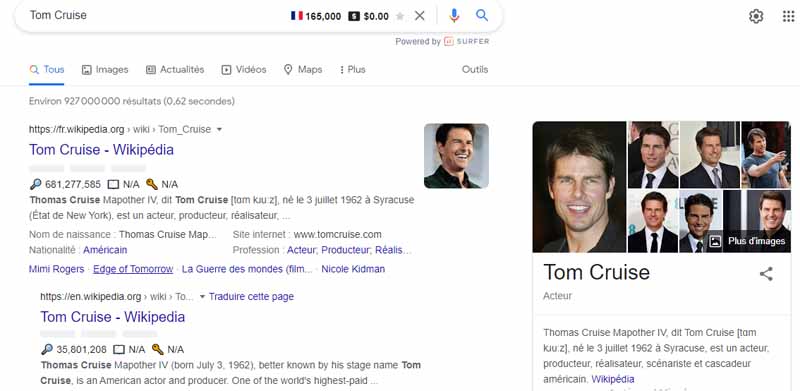This screenshot has width=800, height=391.
Task: Click the dollar CPC icon in search bar
Action: [354, 16]
